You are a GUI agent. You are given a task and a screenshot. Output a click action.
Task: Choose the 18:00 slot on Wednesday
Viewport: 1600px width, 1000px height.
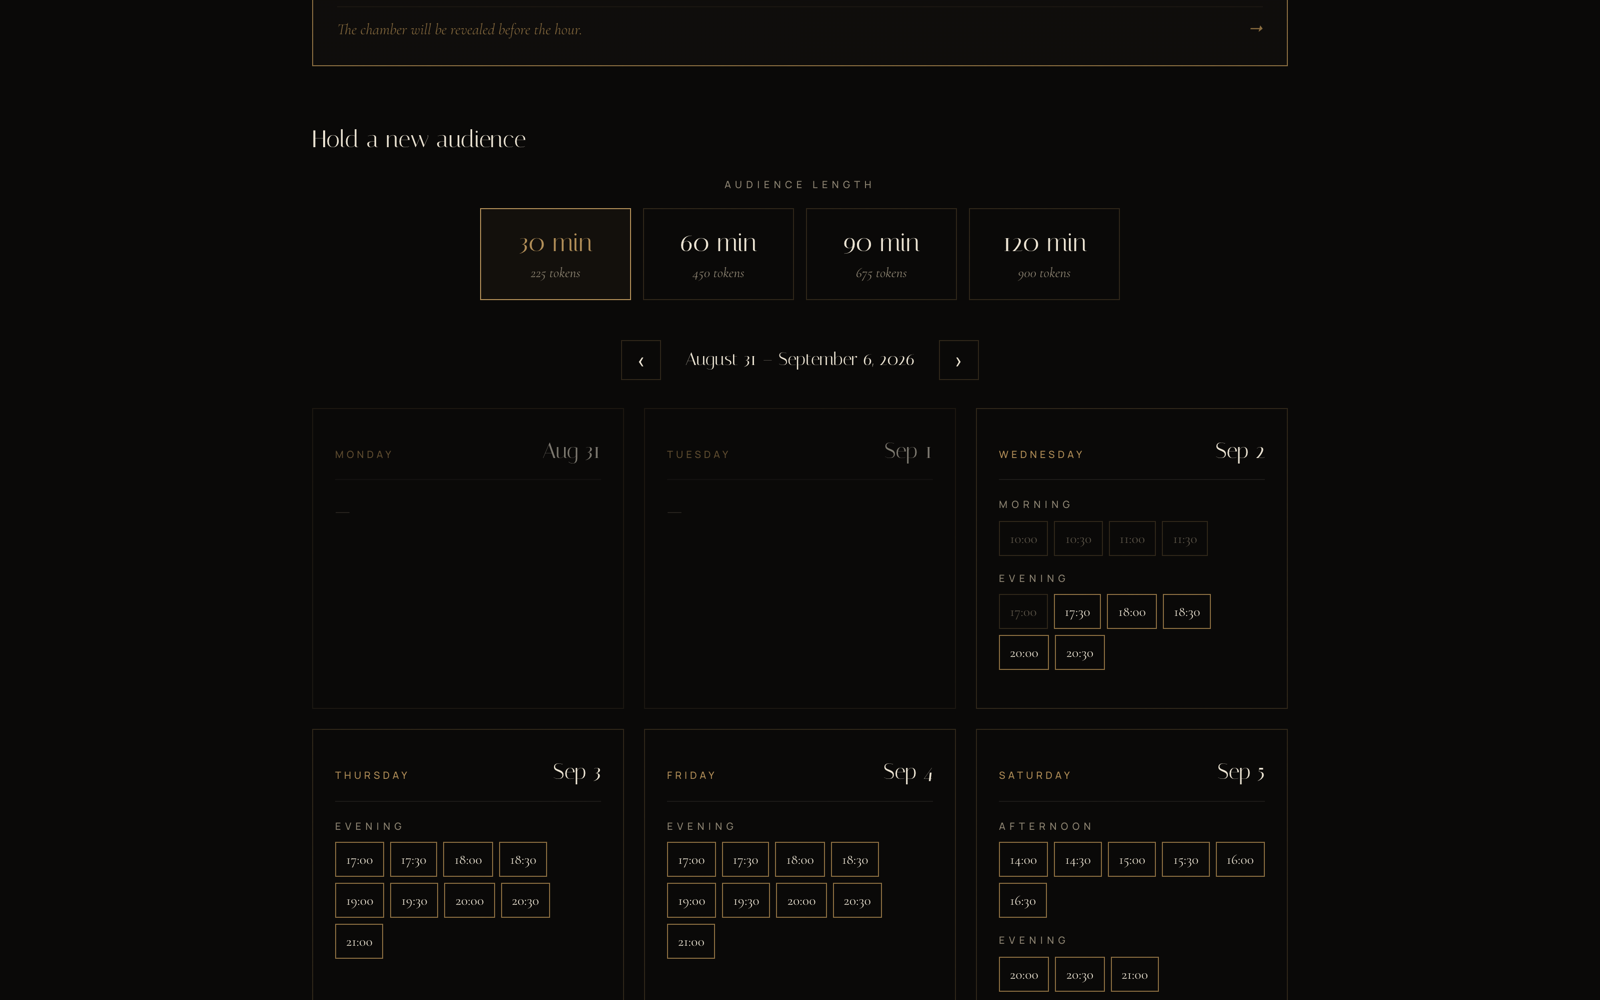pos(1132,612)
